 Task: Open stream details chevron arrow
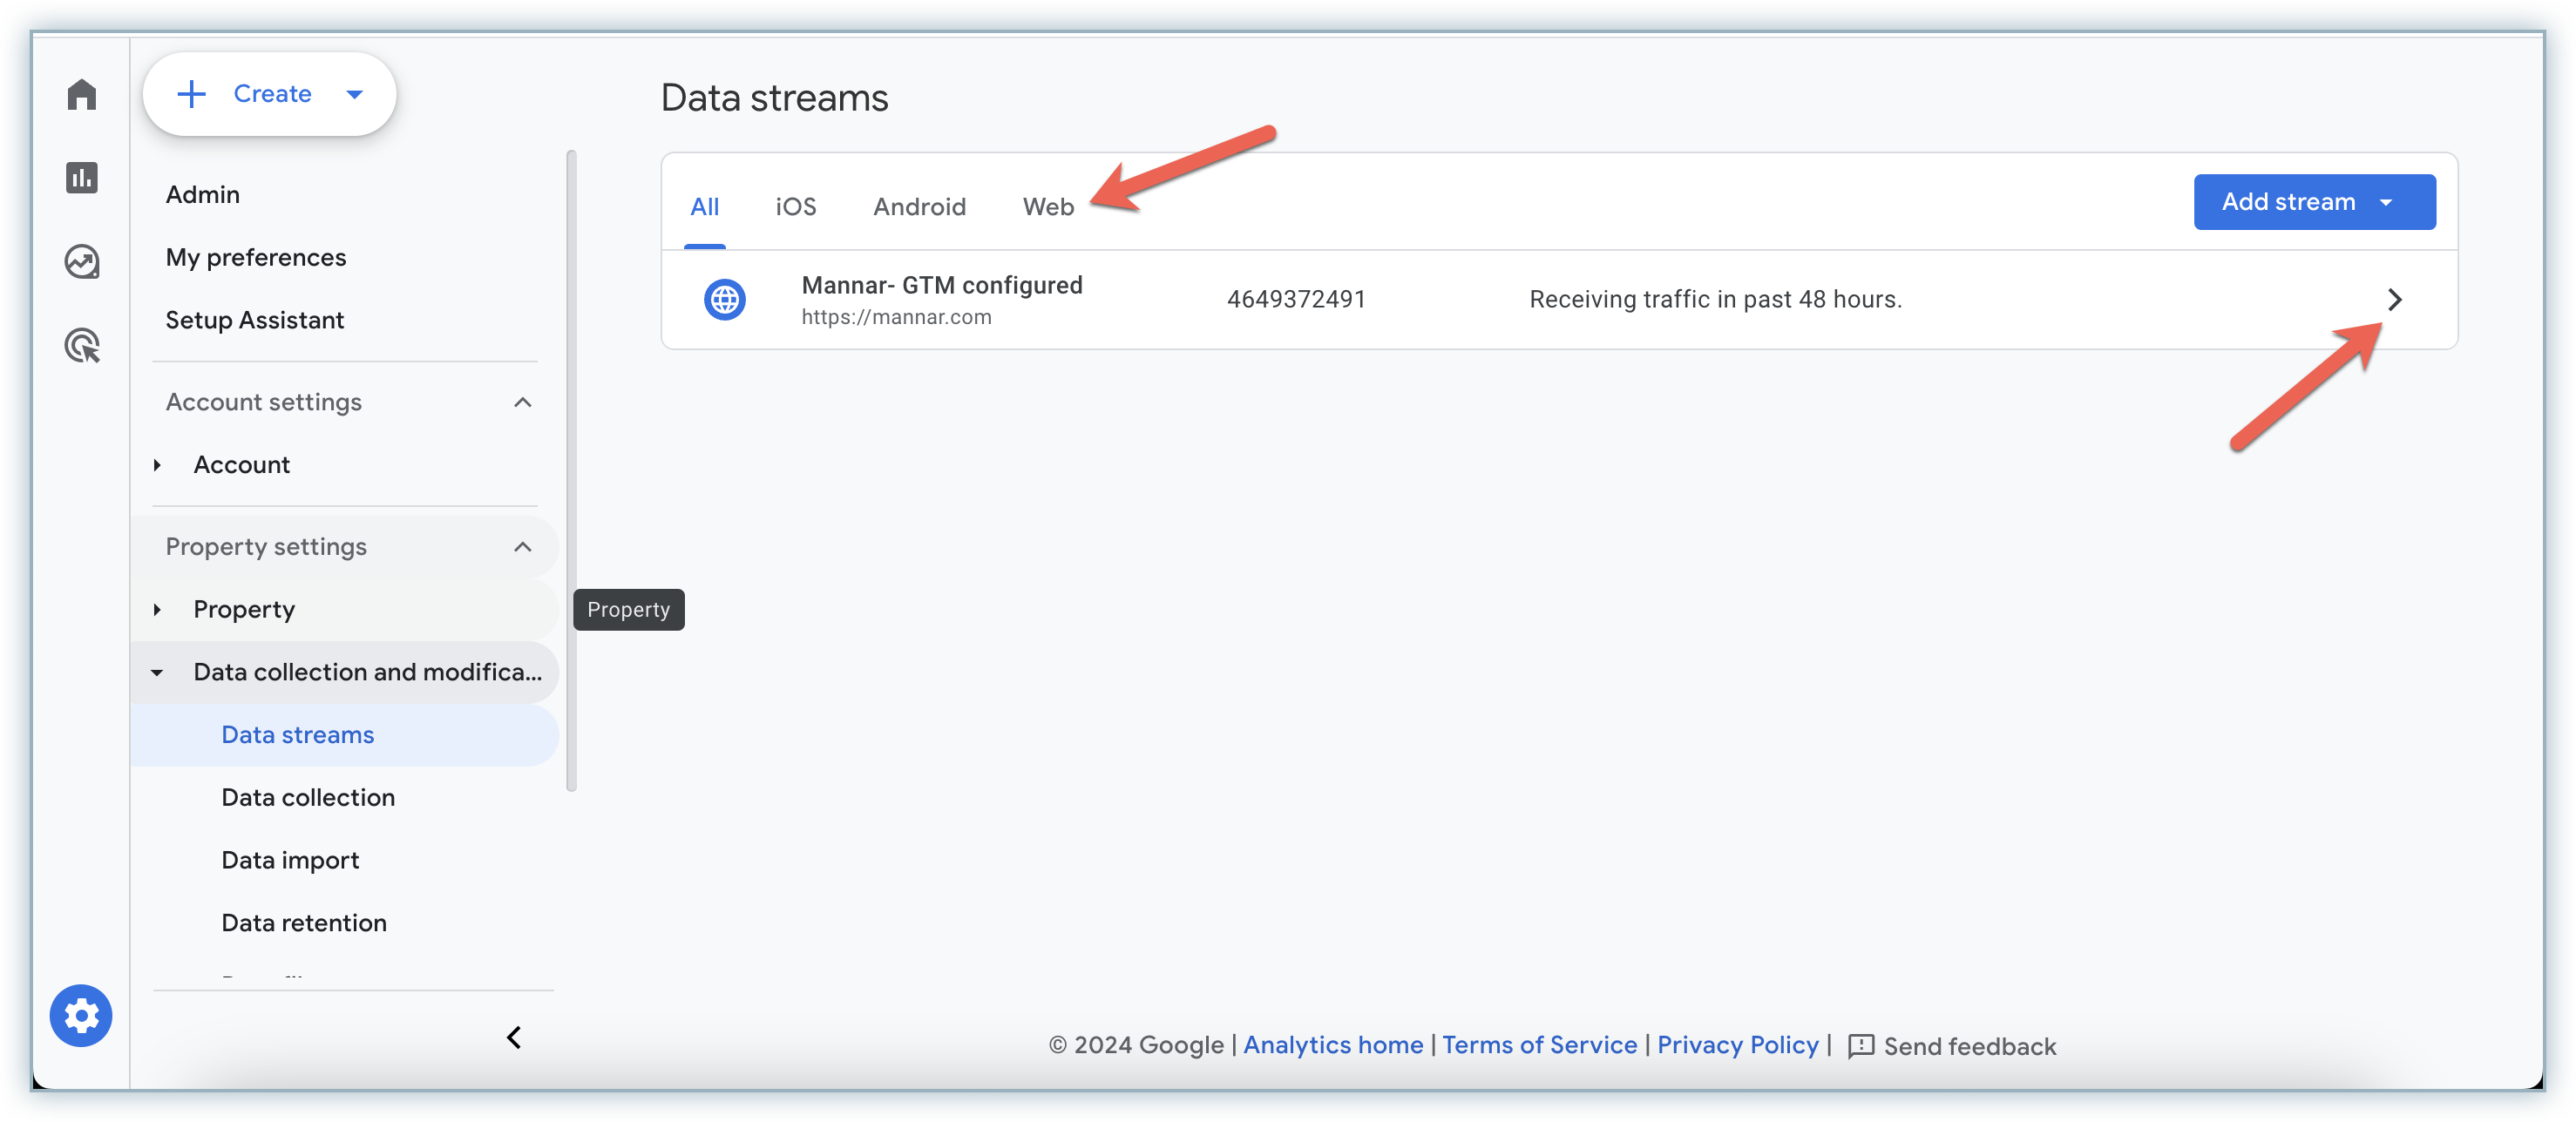pos(2394,300)
